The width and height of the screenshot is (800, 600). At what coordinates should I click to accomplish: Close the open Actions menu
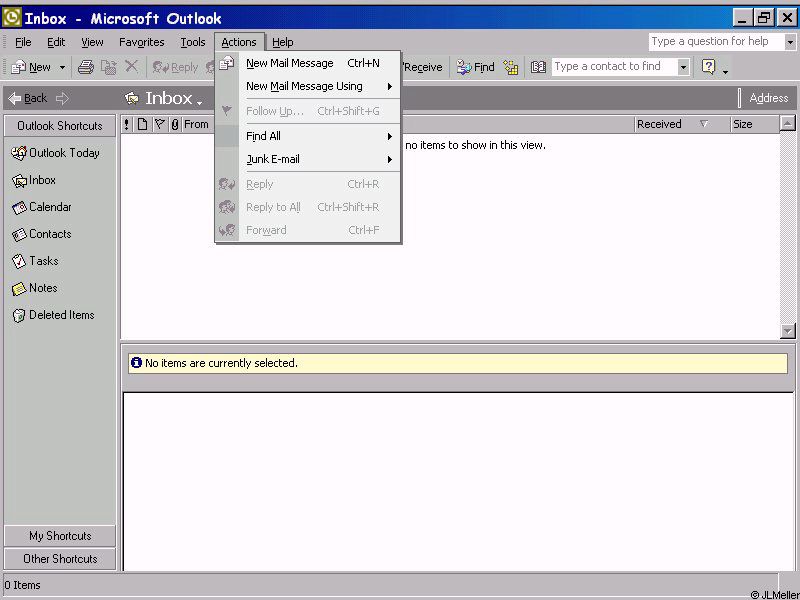[x=239, y=42]
